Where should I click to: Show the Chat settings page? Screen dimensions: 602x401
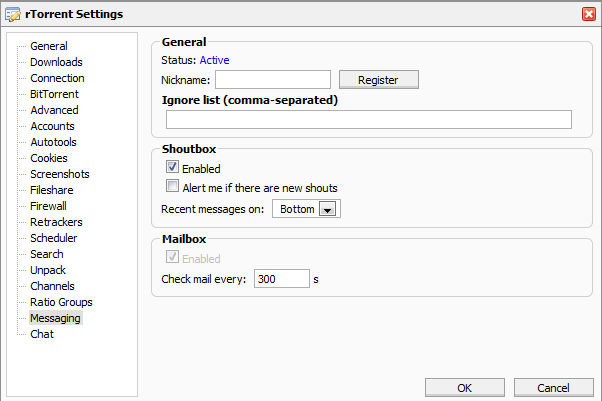42,334
